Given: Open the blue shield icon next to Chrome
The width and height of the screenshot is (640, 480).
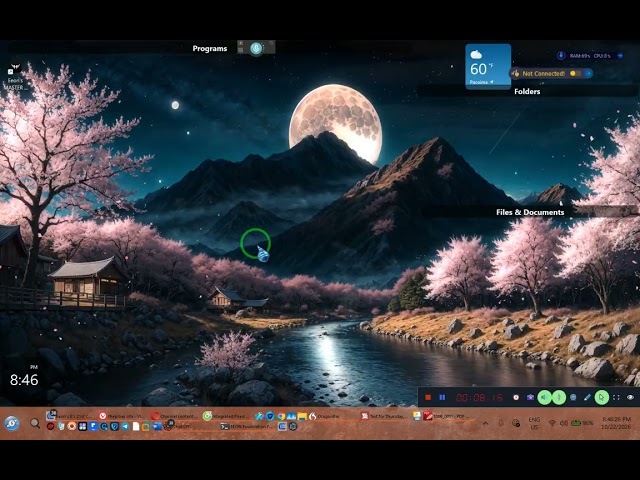Looking at the screenshot, I should pos(270,416).
